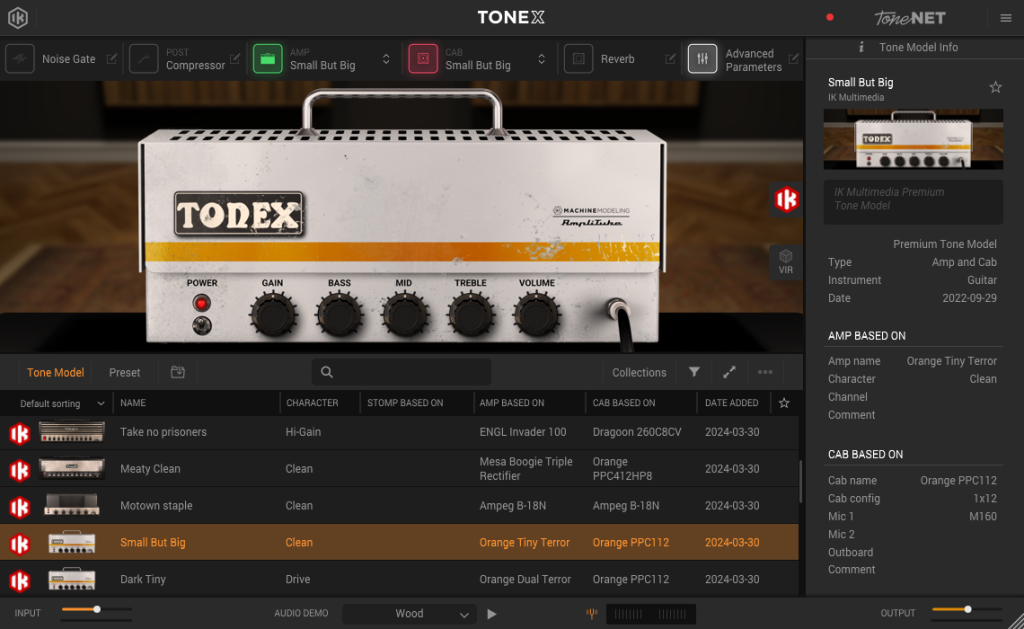1024x629 pixels.
Task: Open the AUDIO DEMO Wood dropdown
Action: pyautogui.click(x=408, y=613)
